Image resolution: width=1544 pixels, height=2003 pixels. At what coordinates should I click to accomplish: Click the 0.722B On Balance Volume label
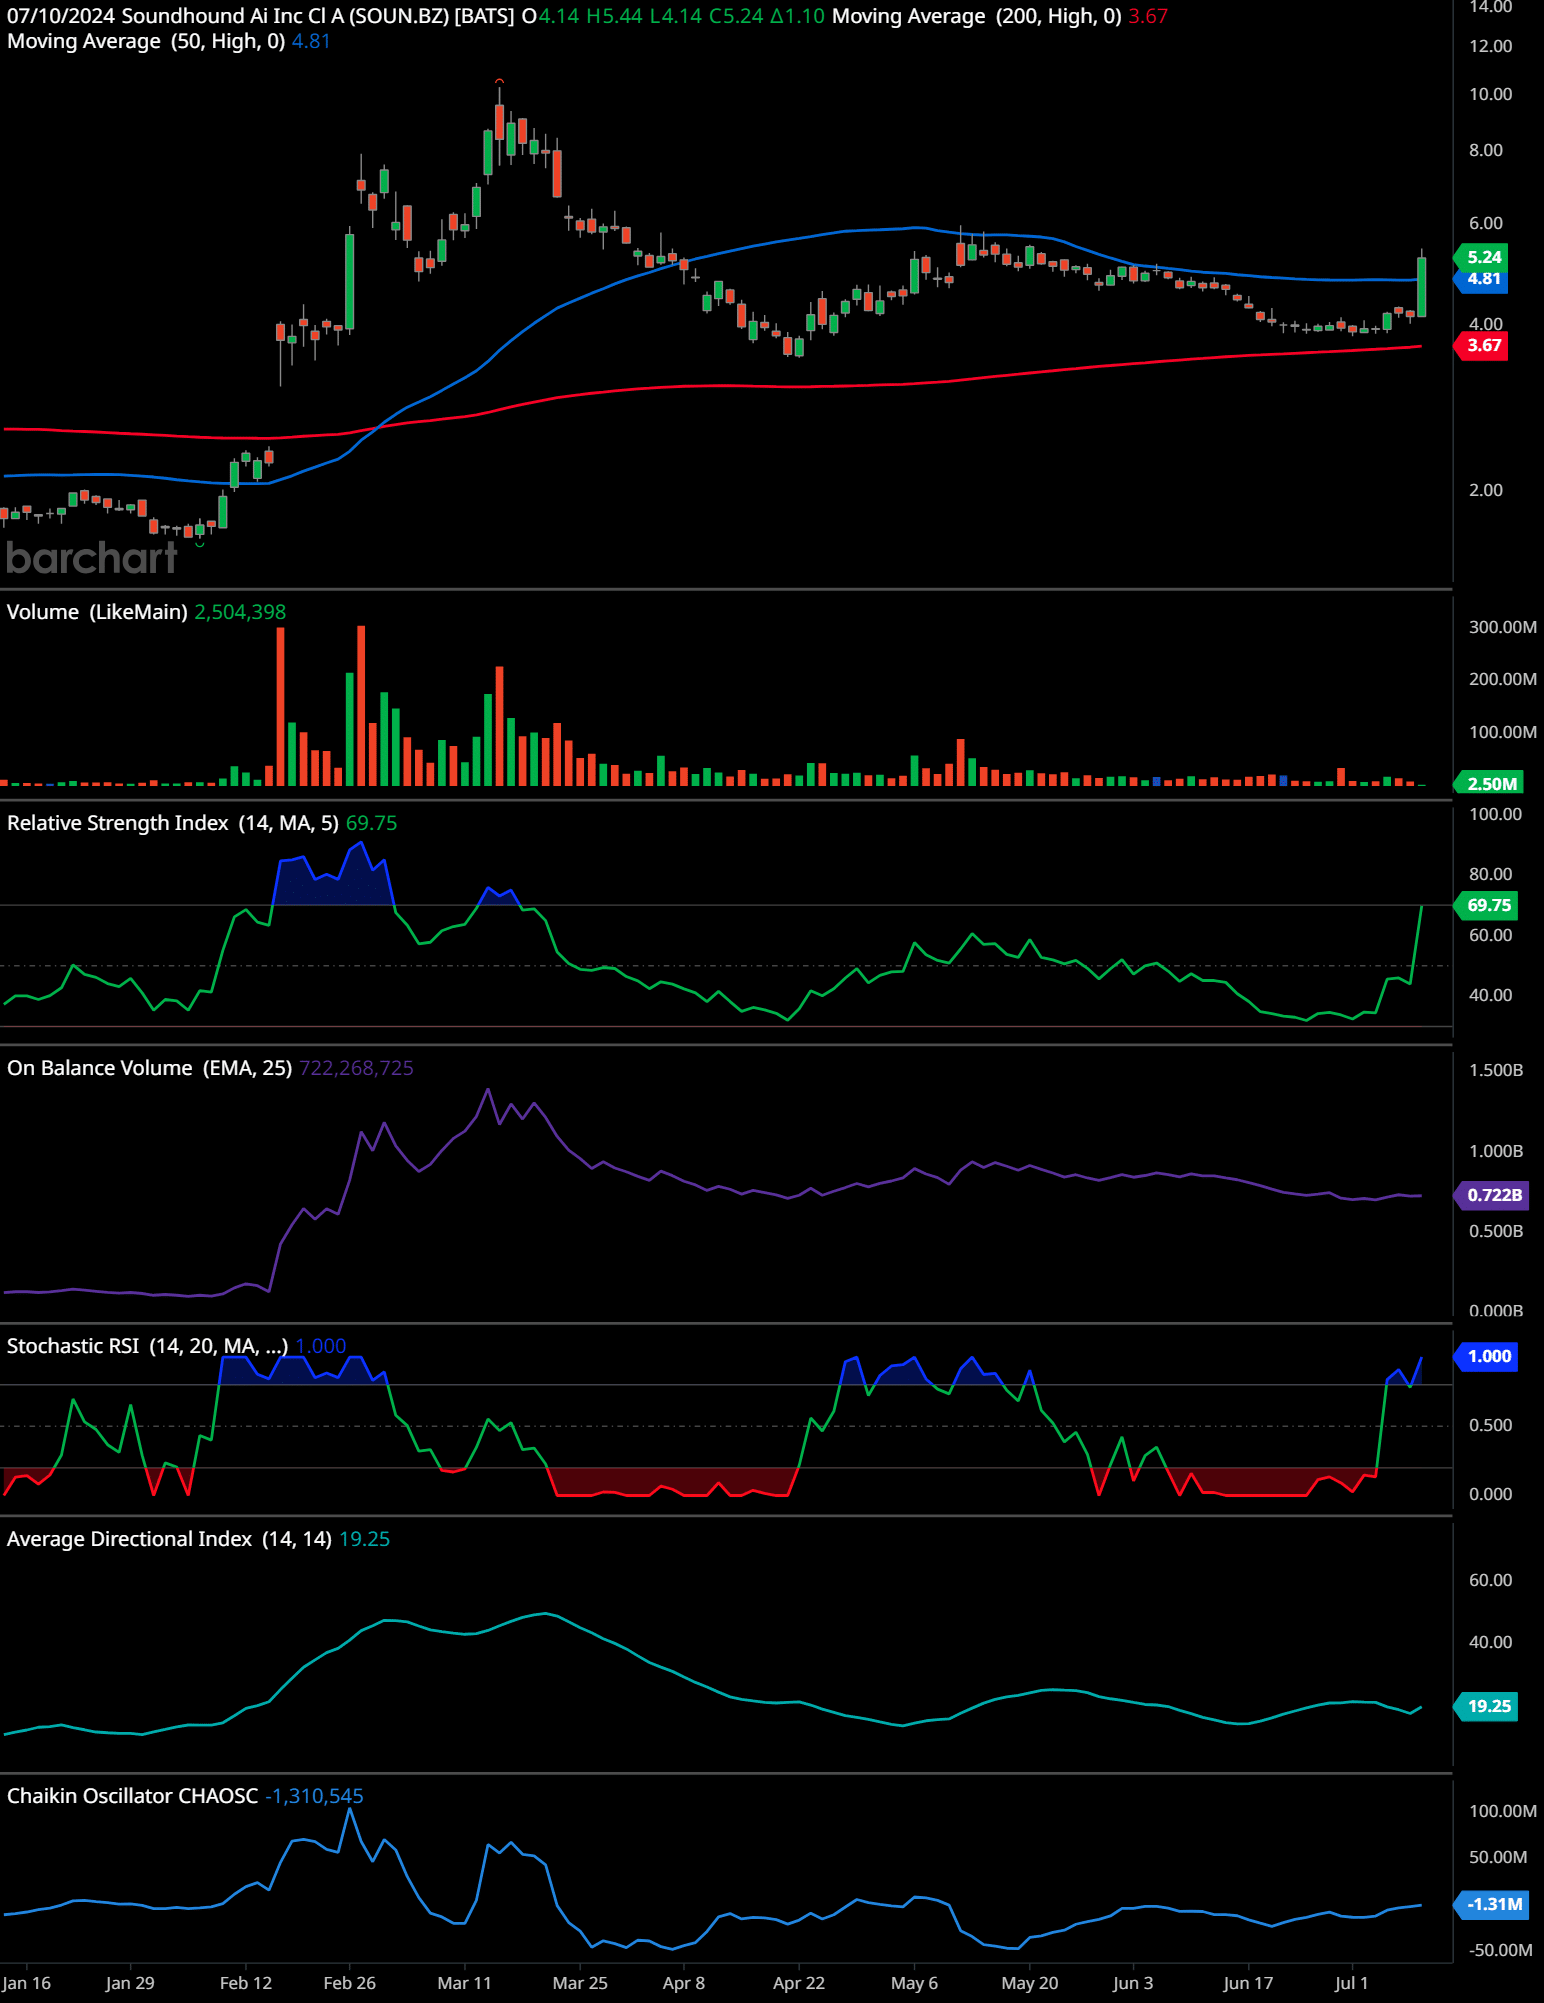tap(1493, 1194)
